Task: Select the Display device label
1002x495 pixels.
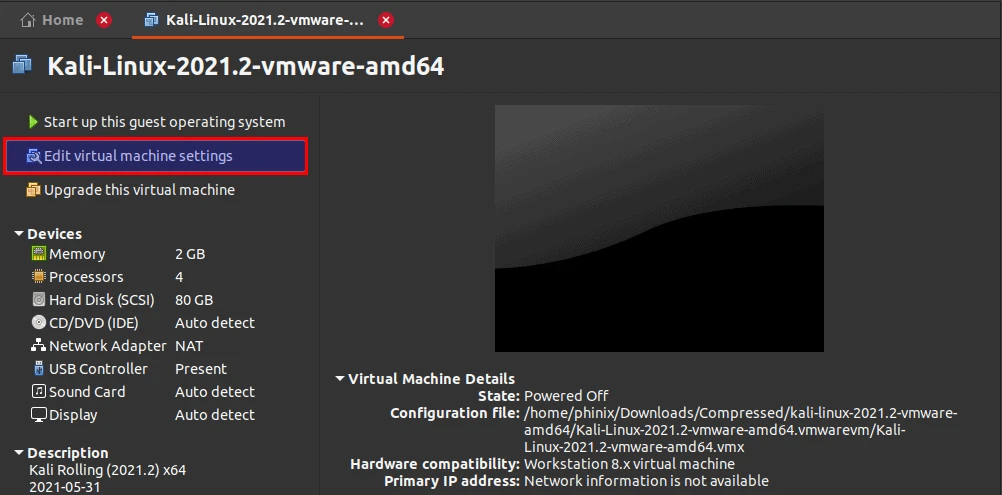Action: [73, 415]
